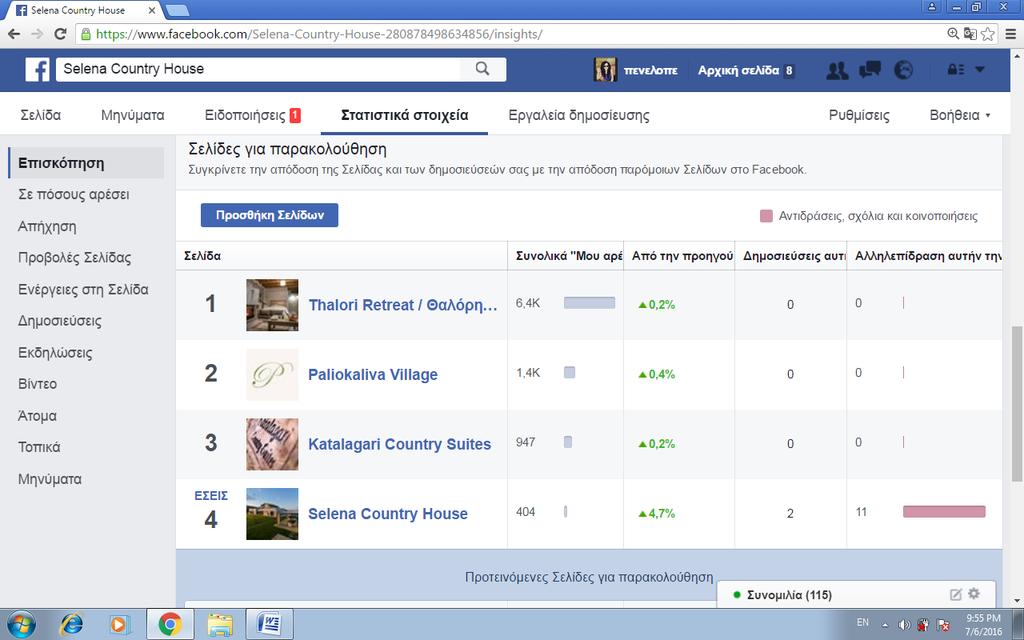Click the Δημοσιεύσεις αυτ column header
Image resolution: width=1024 pixels, height=640 pixels.
(x=791, y=256)
